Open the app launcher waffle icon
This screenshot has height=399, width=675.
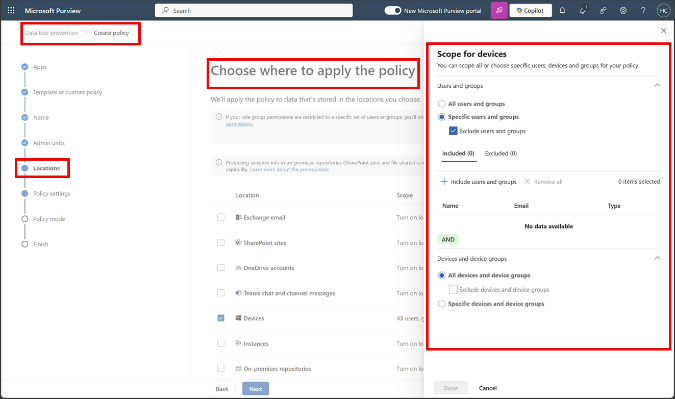pos(11,10)
